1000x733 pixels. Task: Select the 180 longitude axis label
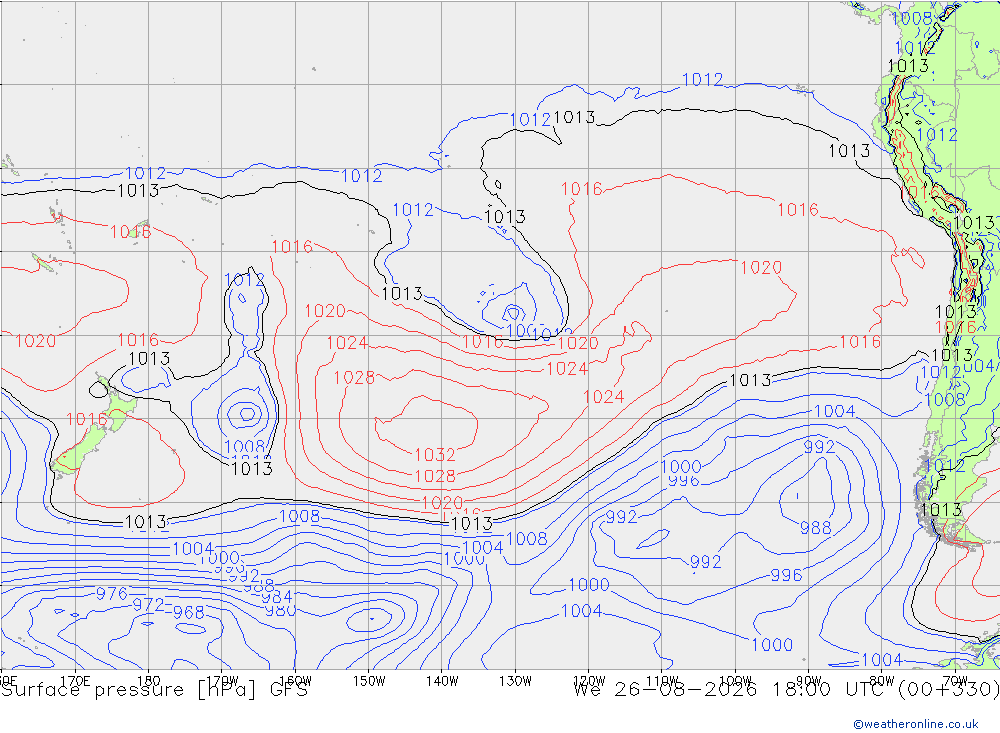(149, 681)
